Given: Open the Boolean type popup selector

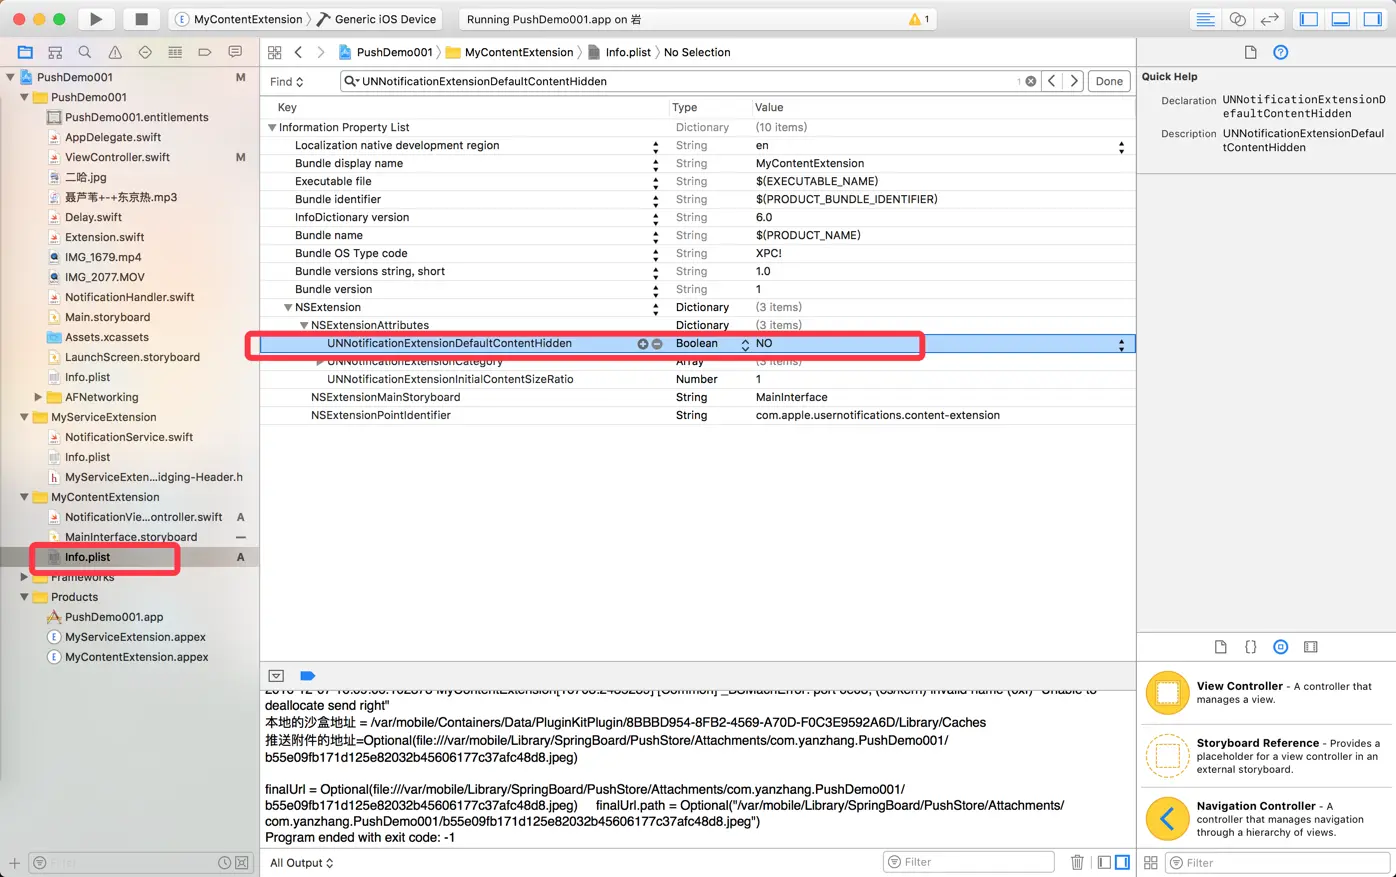Looking at the screenshot, I should [745, 344].
